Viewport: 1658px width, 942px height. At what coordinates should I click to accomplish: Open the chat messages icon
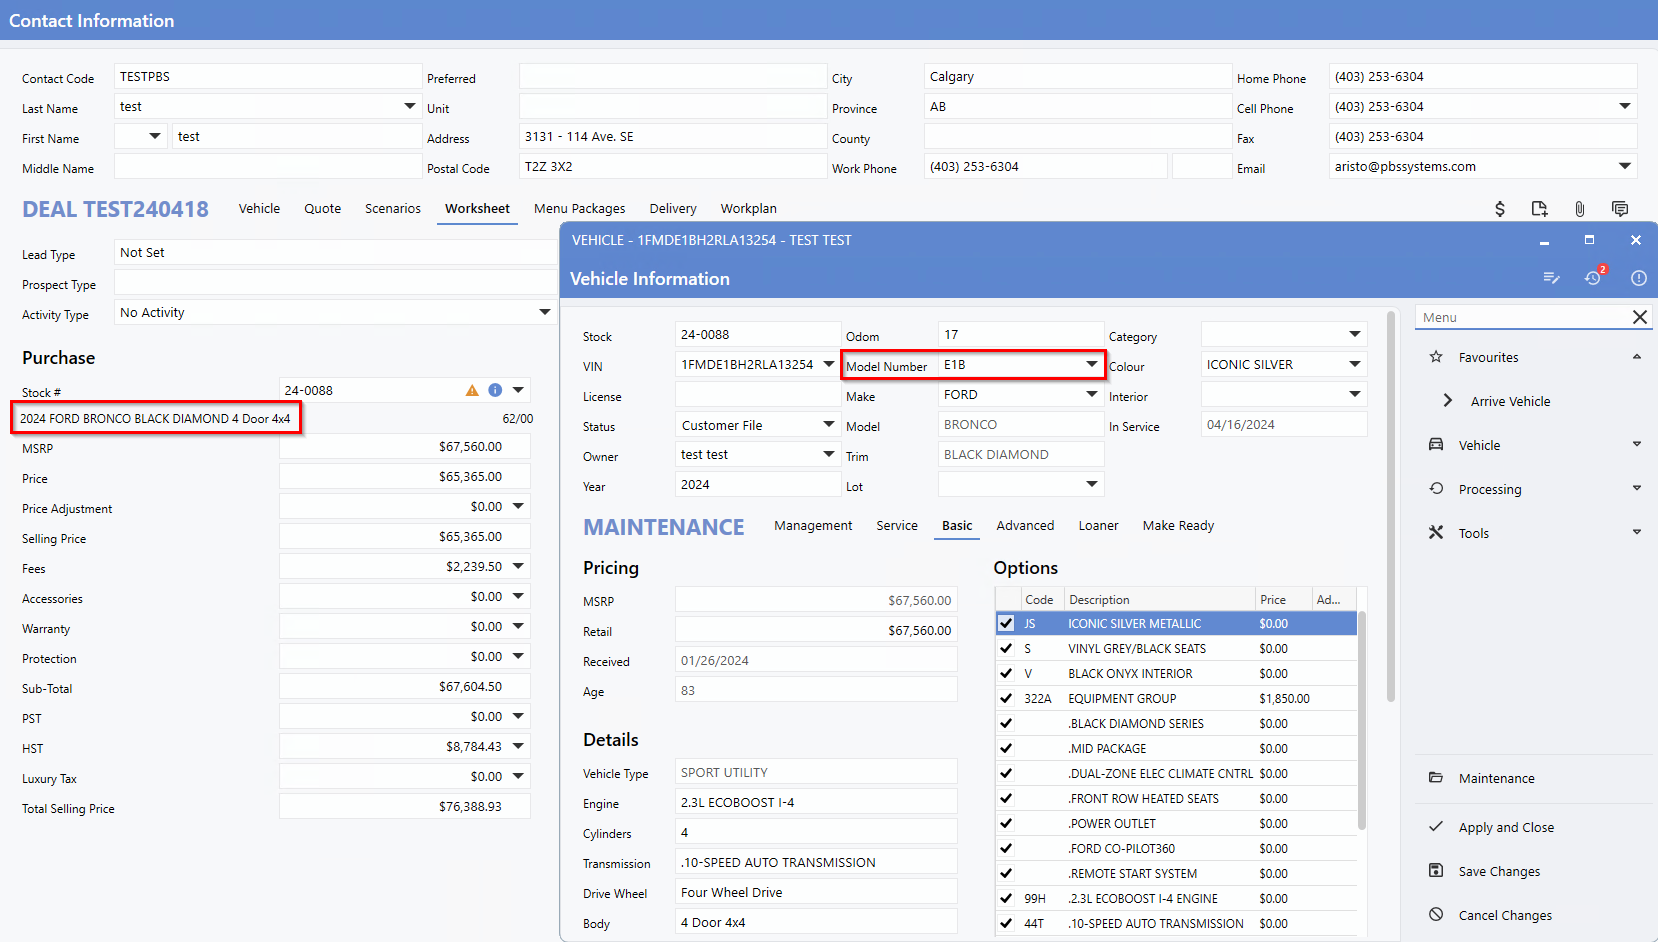click(x=1620, y=209)
